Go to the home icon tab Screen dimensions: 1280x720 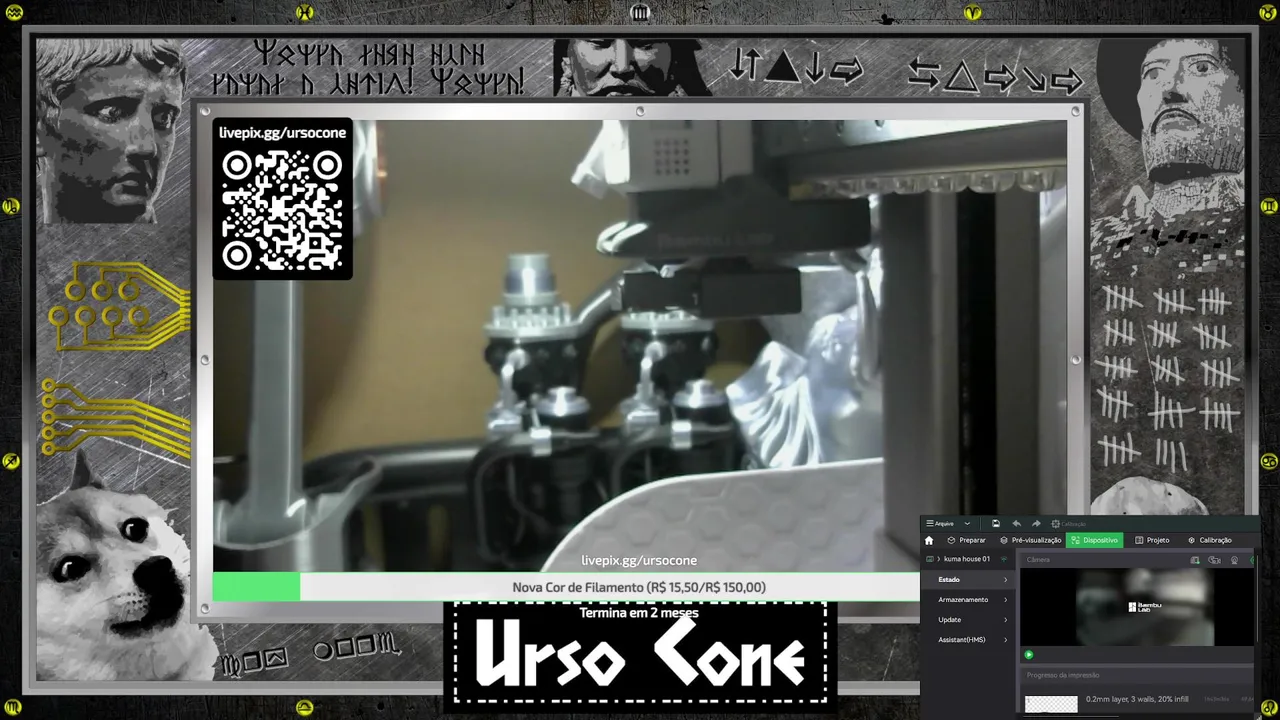929,540
